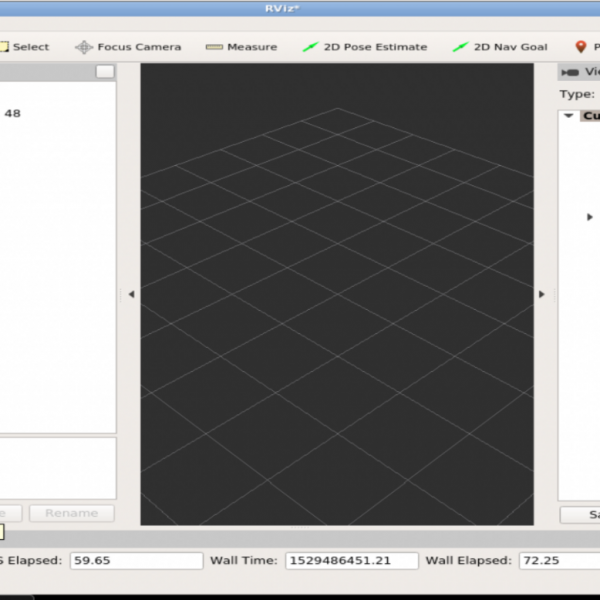Collapse the left panel with arrow
600x600 pixels.
pos(131,294)
